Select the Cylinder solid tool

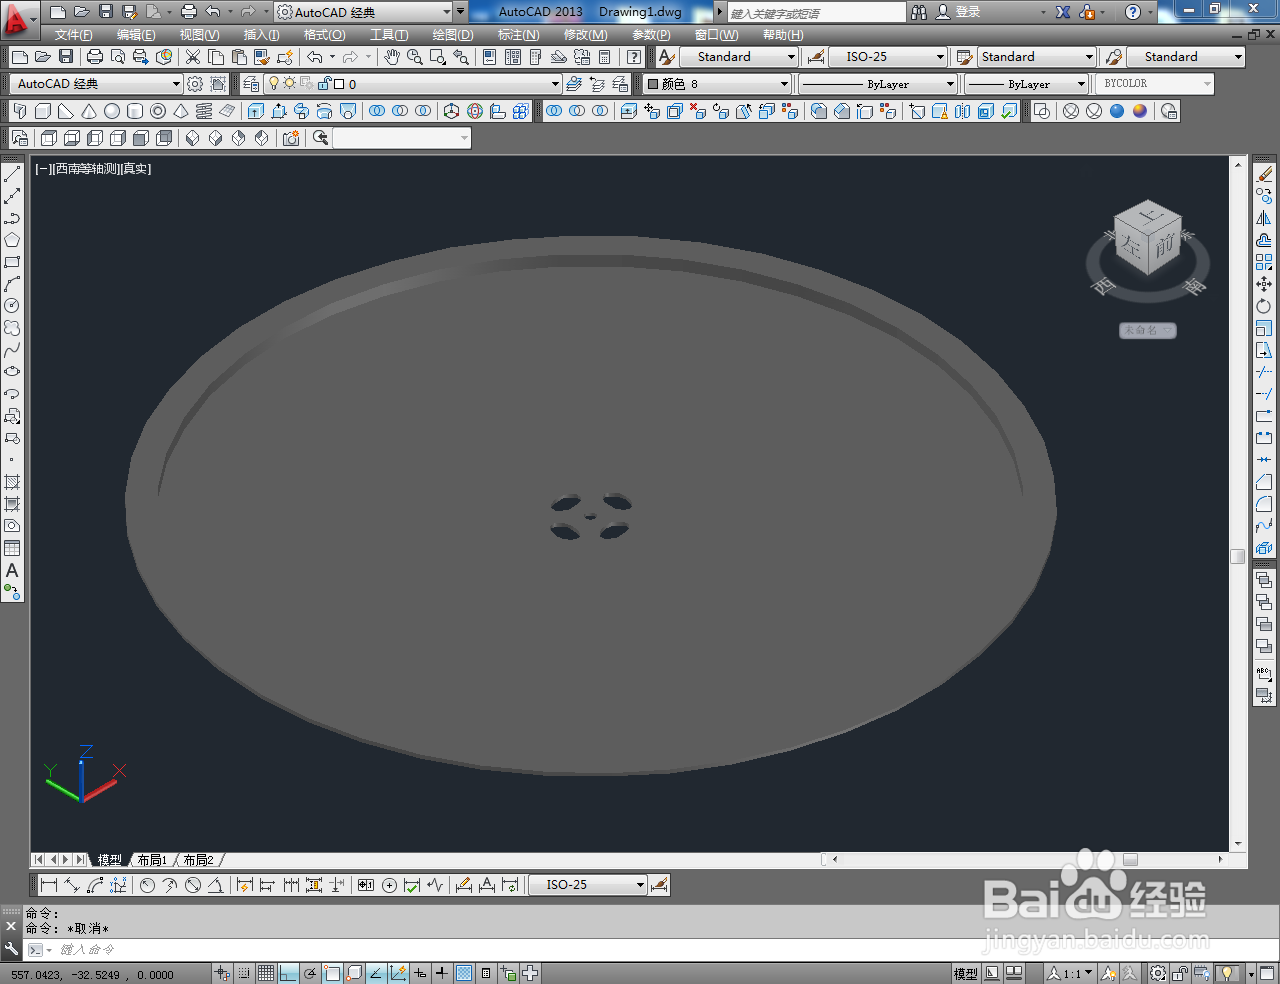pyautogui.click(x=135, y=111)
